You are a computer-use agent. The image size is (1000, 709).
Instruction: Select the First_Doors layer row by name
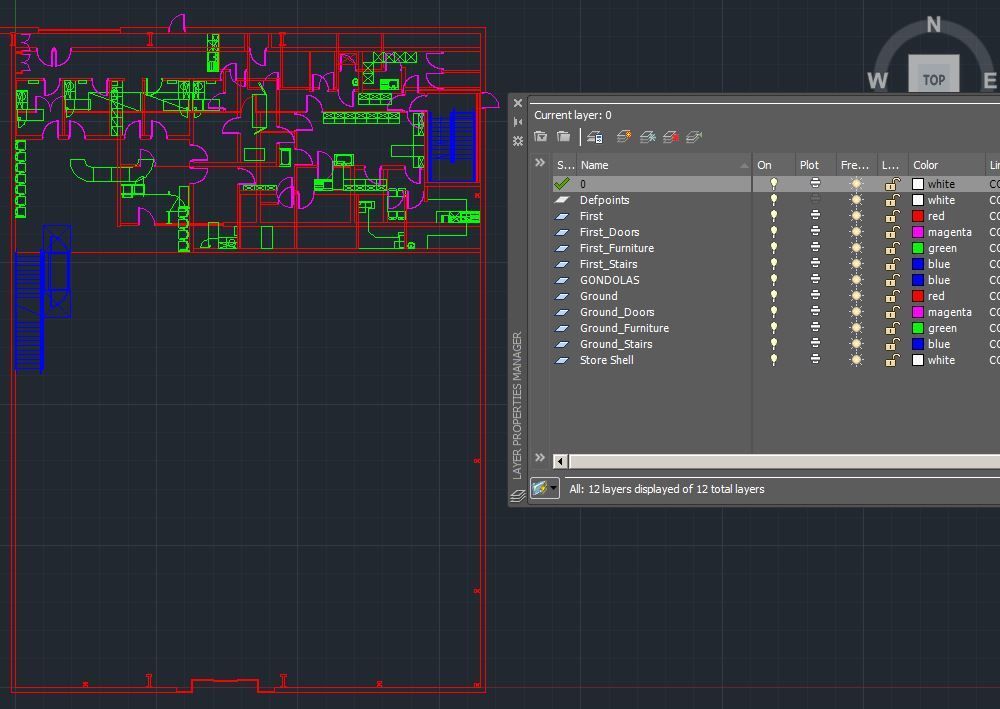pos(609,232)
